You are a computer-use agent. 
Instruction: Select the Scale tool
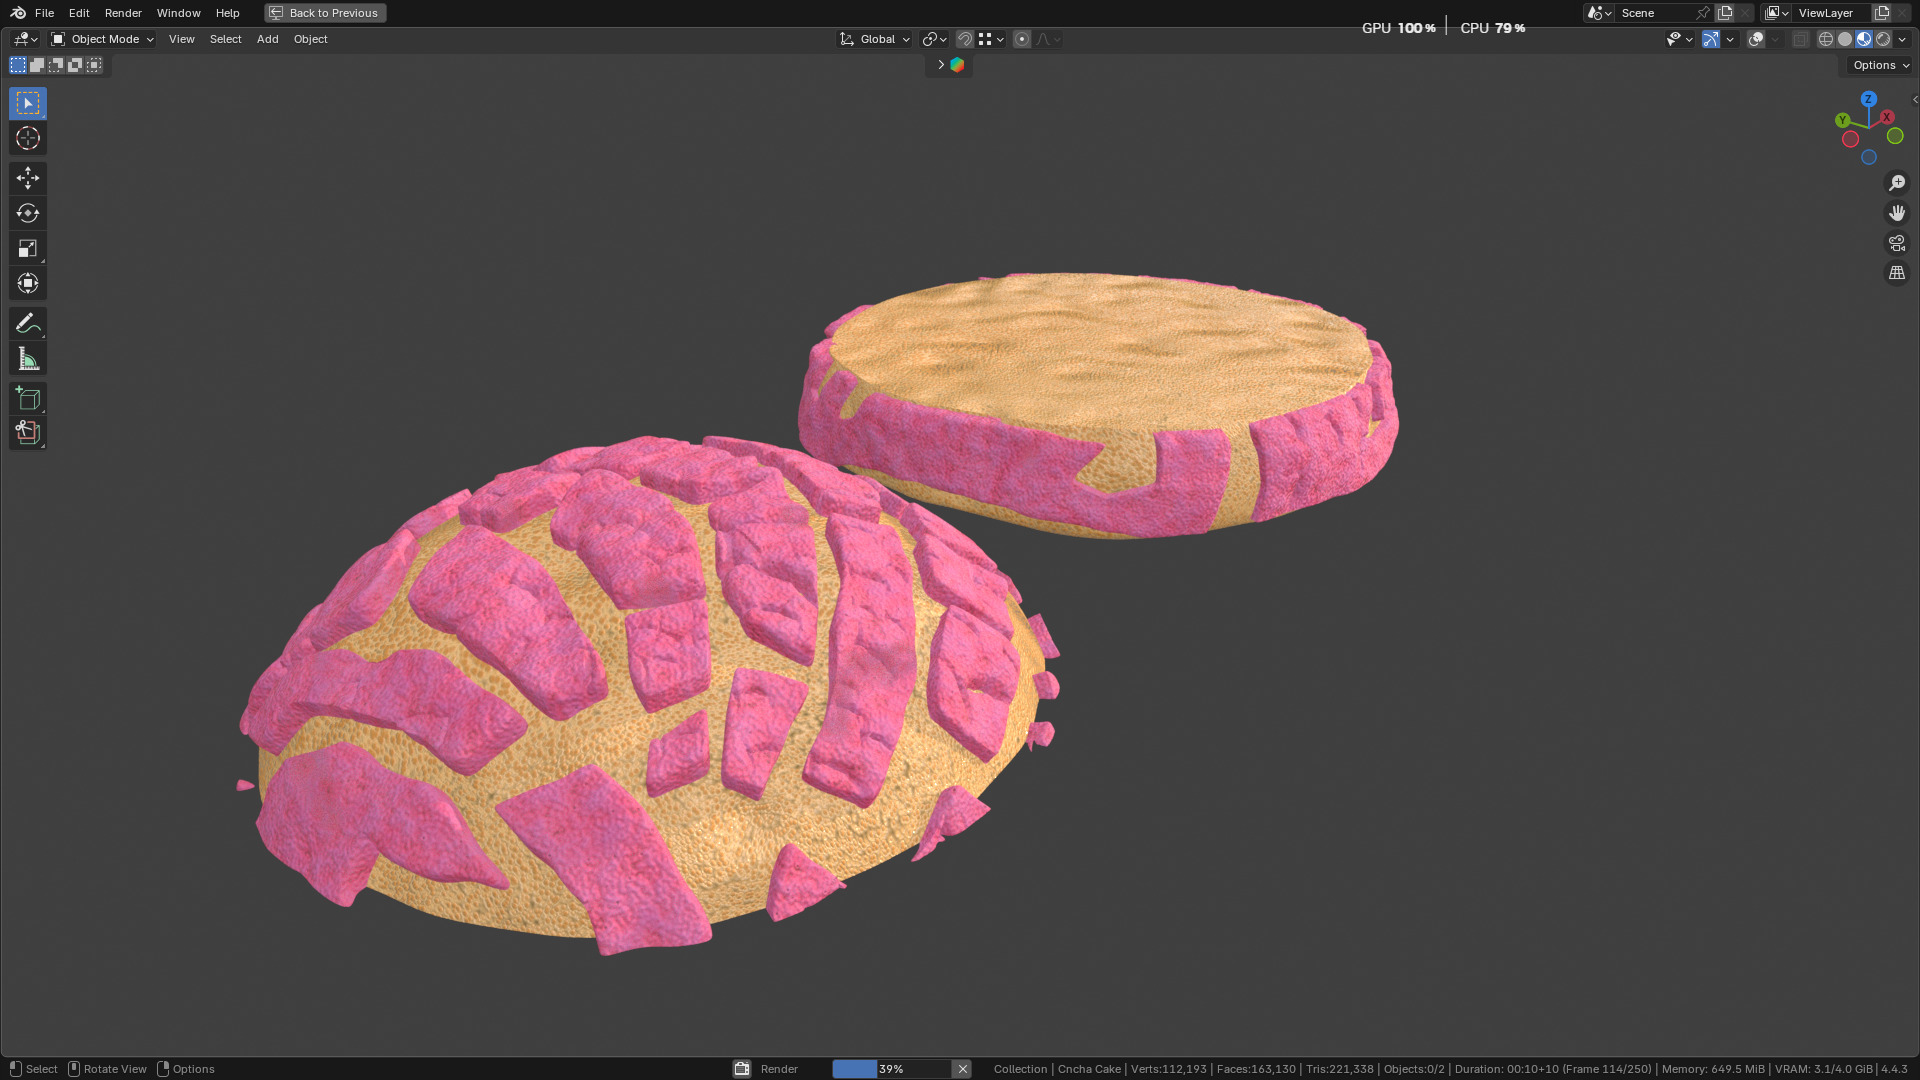click(x=28, y=248)
